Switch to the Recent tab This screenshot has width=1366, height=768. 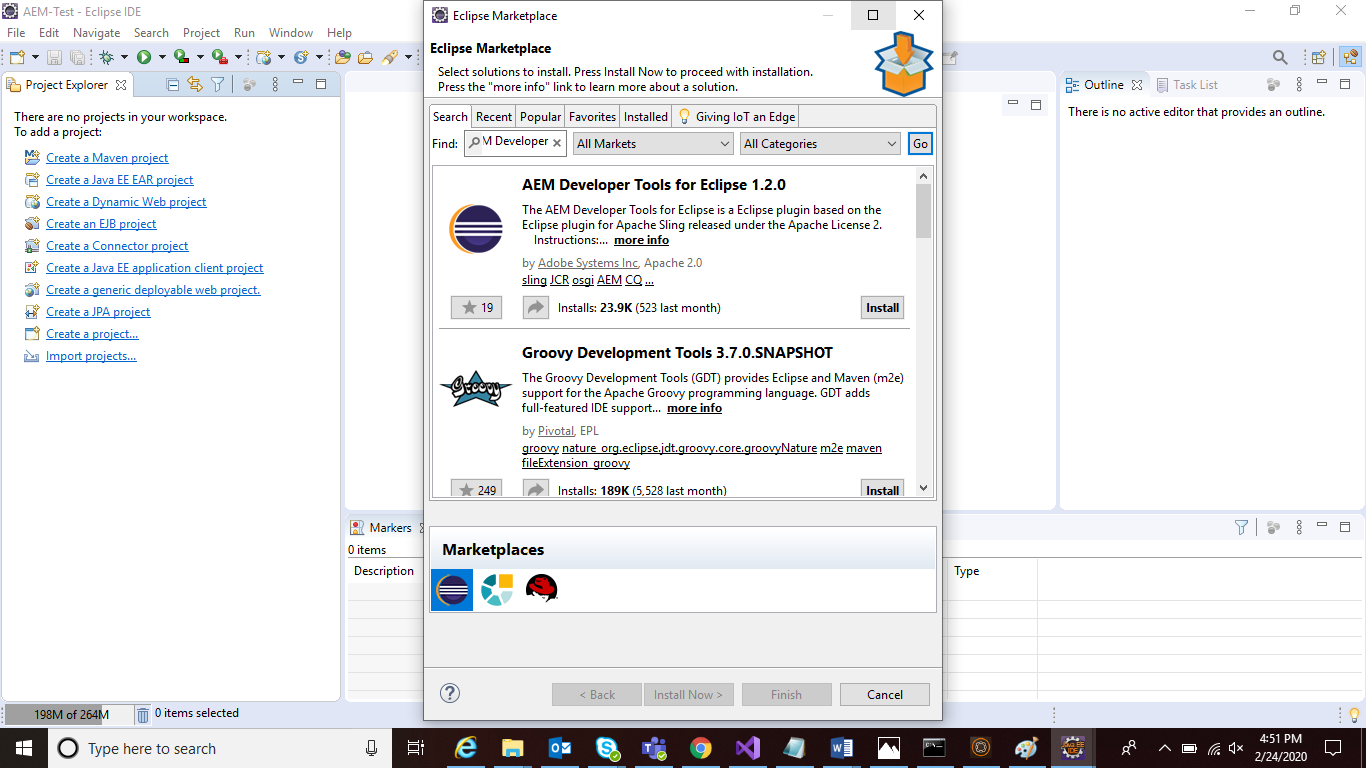494,116
